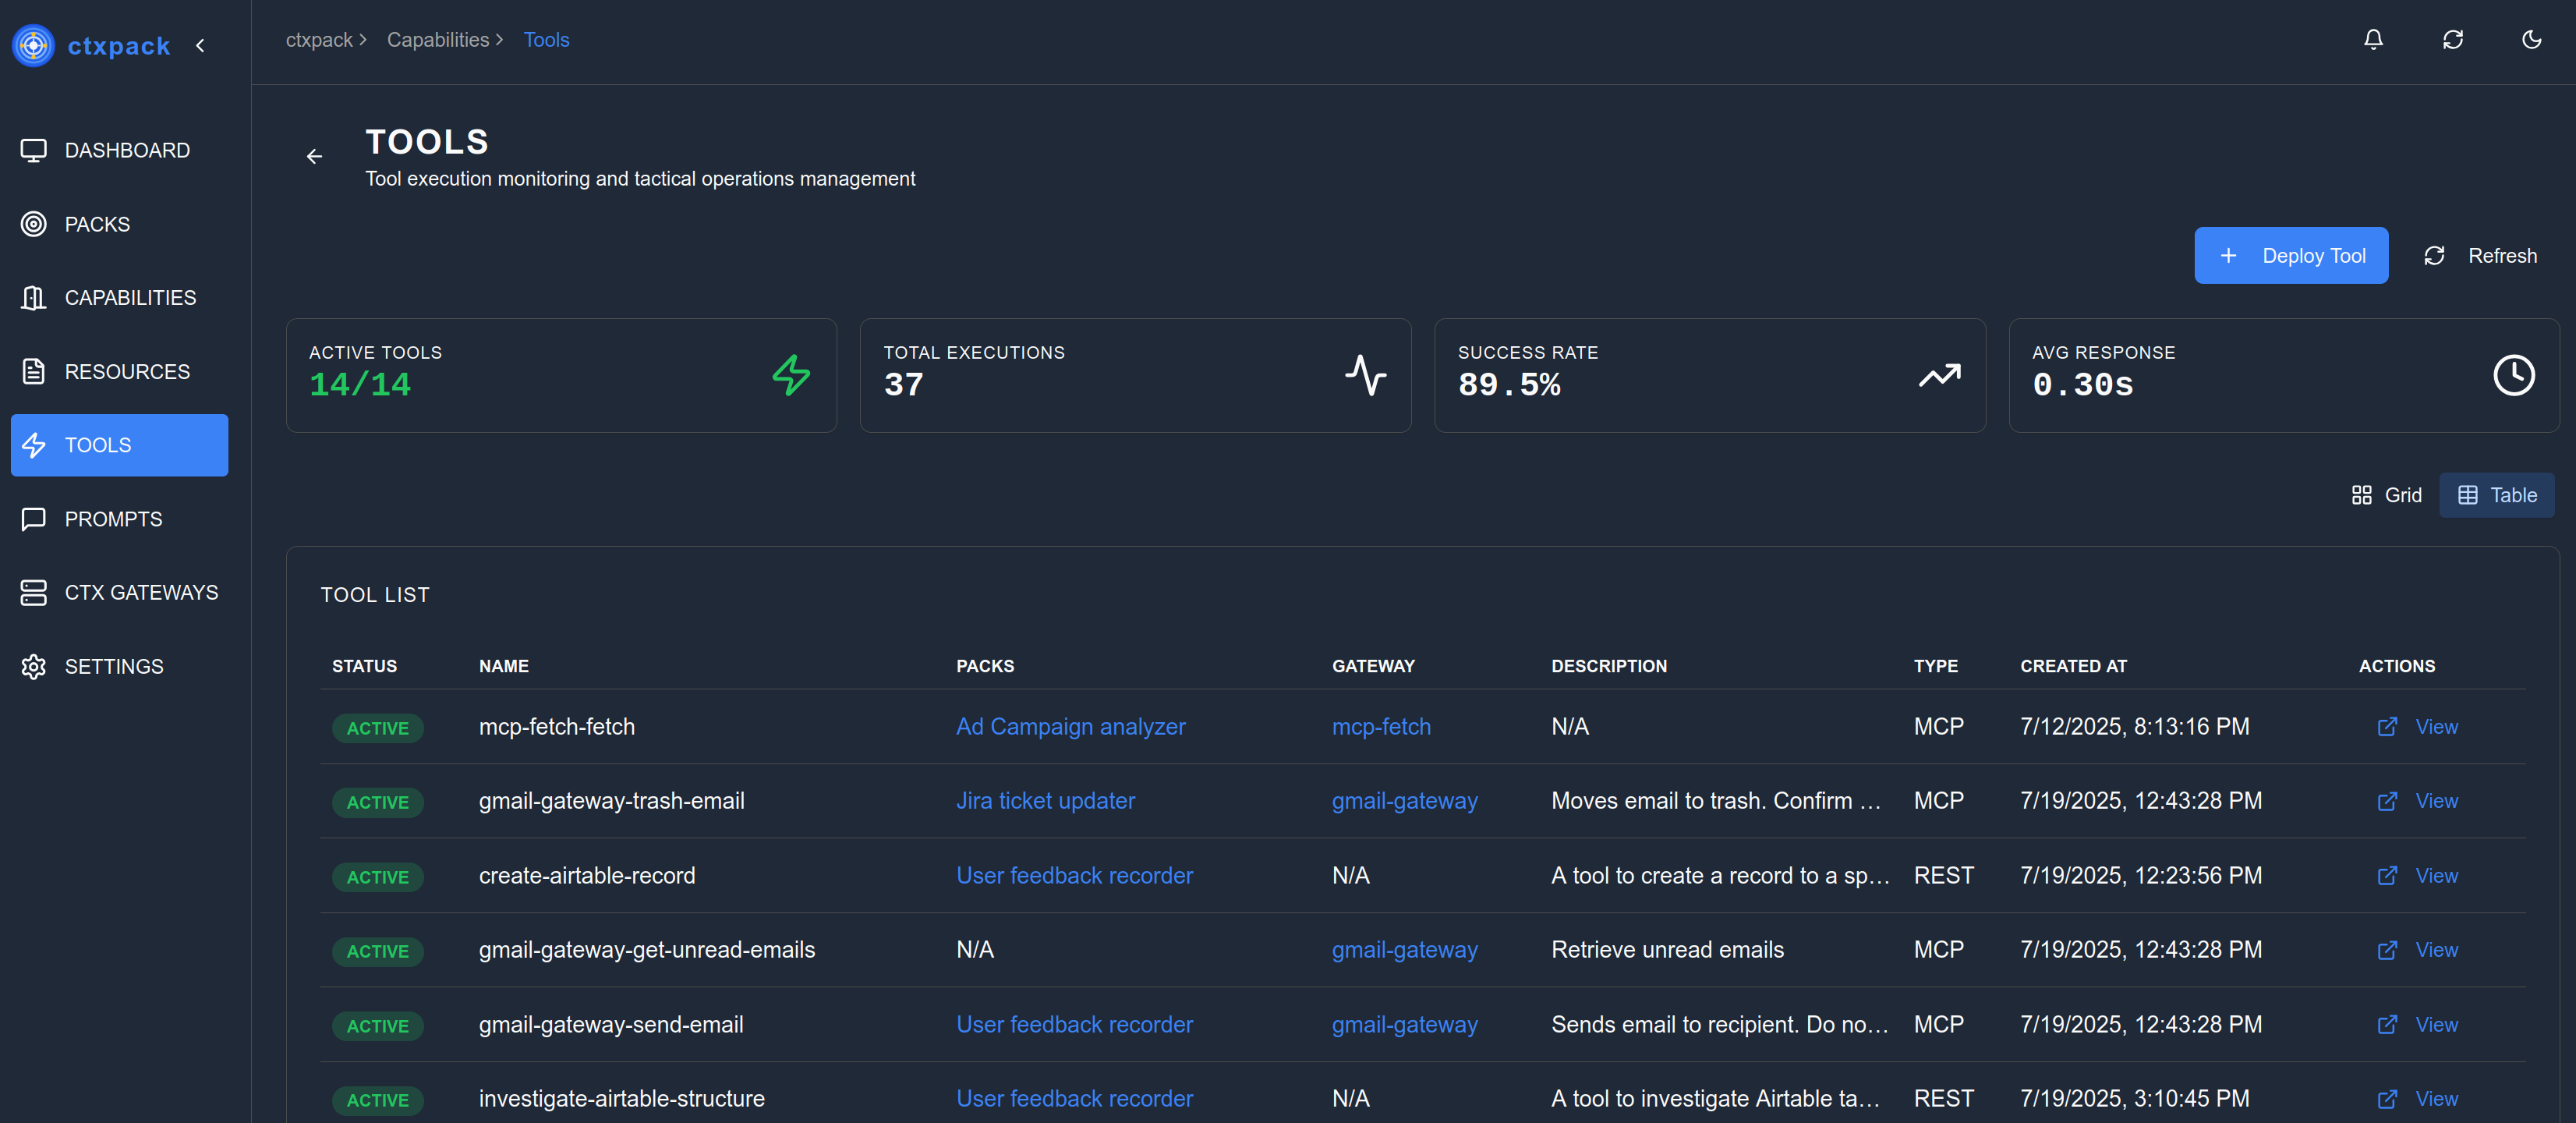This screenshot has height=1123, width=2576.
Task: Open Ad Campaign analyzer pack link
Action: tap(1070, 727)
